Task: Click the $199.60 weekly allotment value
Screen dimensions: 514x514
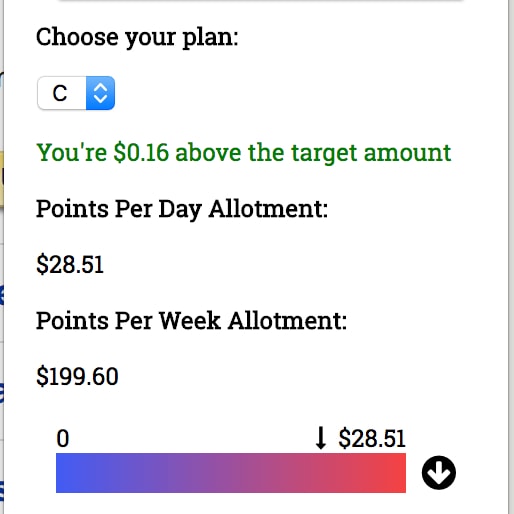Action: click(77, 377)
